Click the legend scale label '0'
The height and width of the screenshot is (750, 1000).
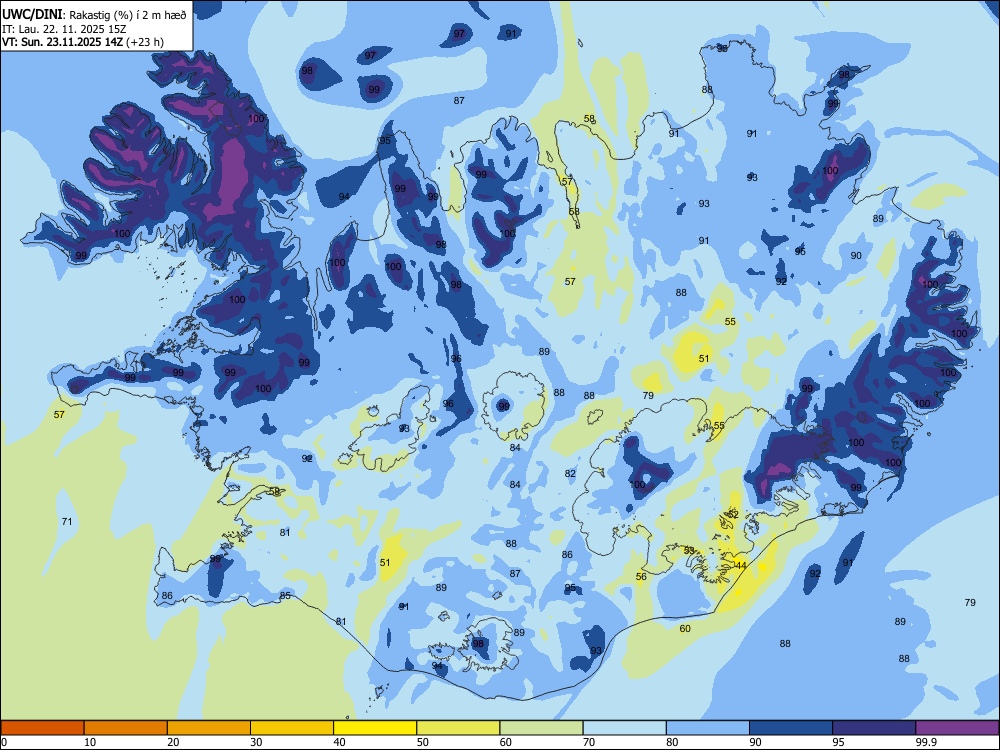[4, 742]
